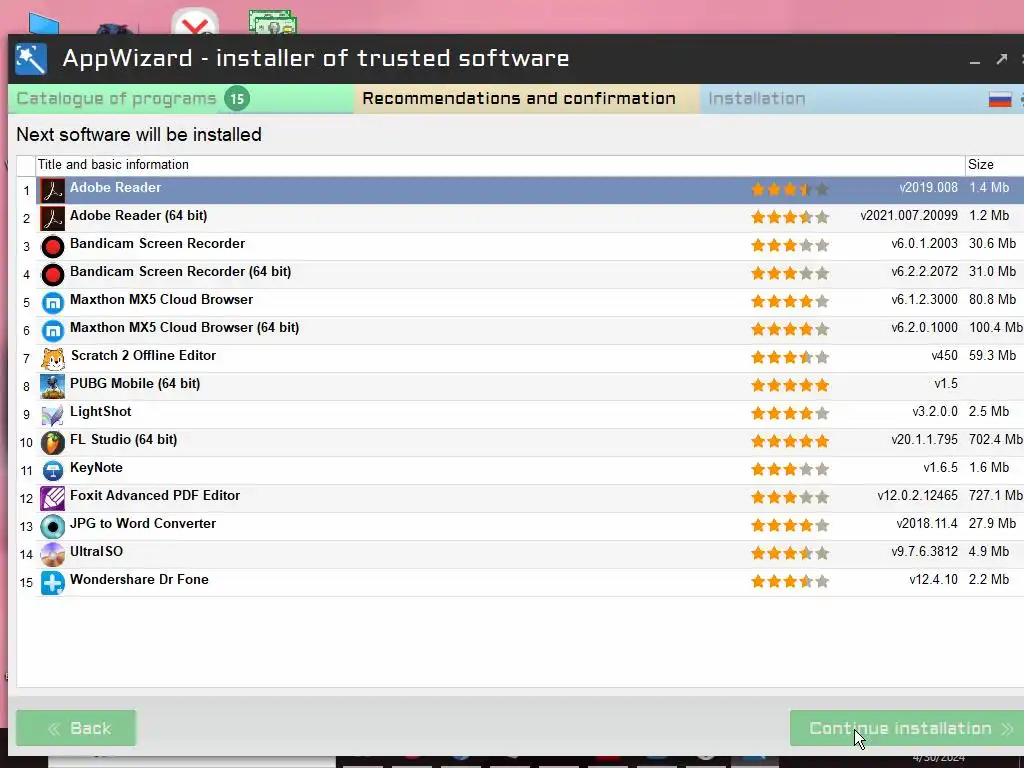
Task: Select the LightShot title text
Action: point(101,412)
